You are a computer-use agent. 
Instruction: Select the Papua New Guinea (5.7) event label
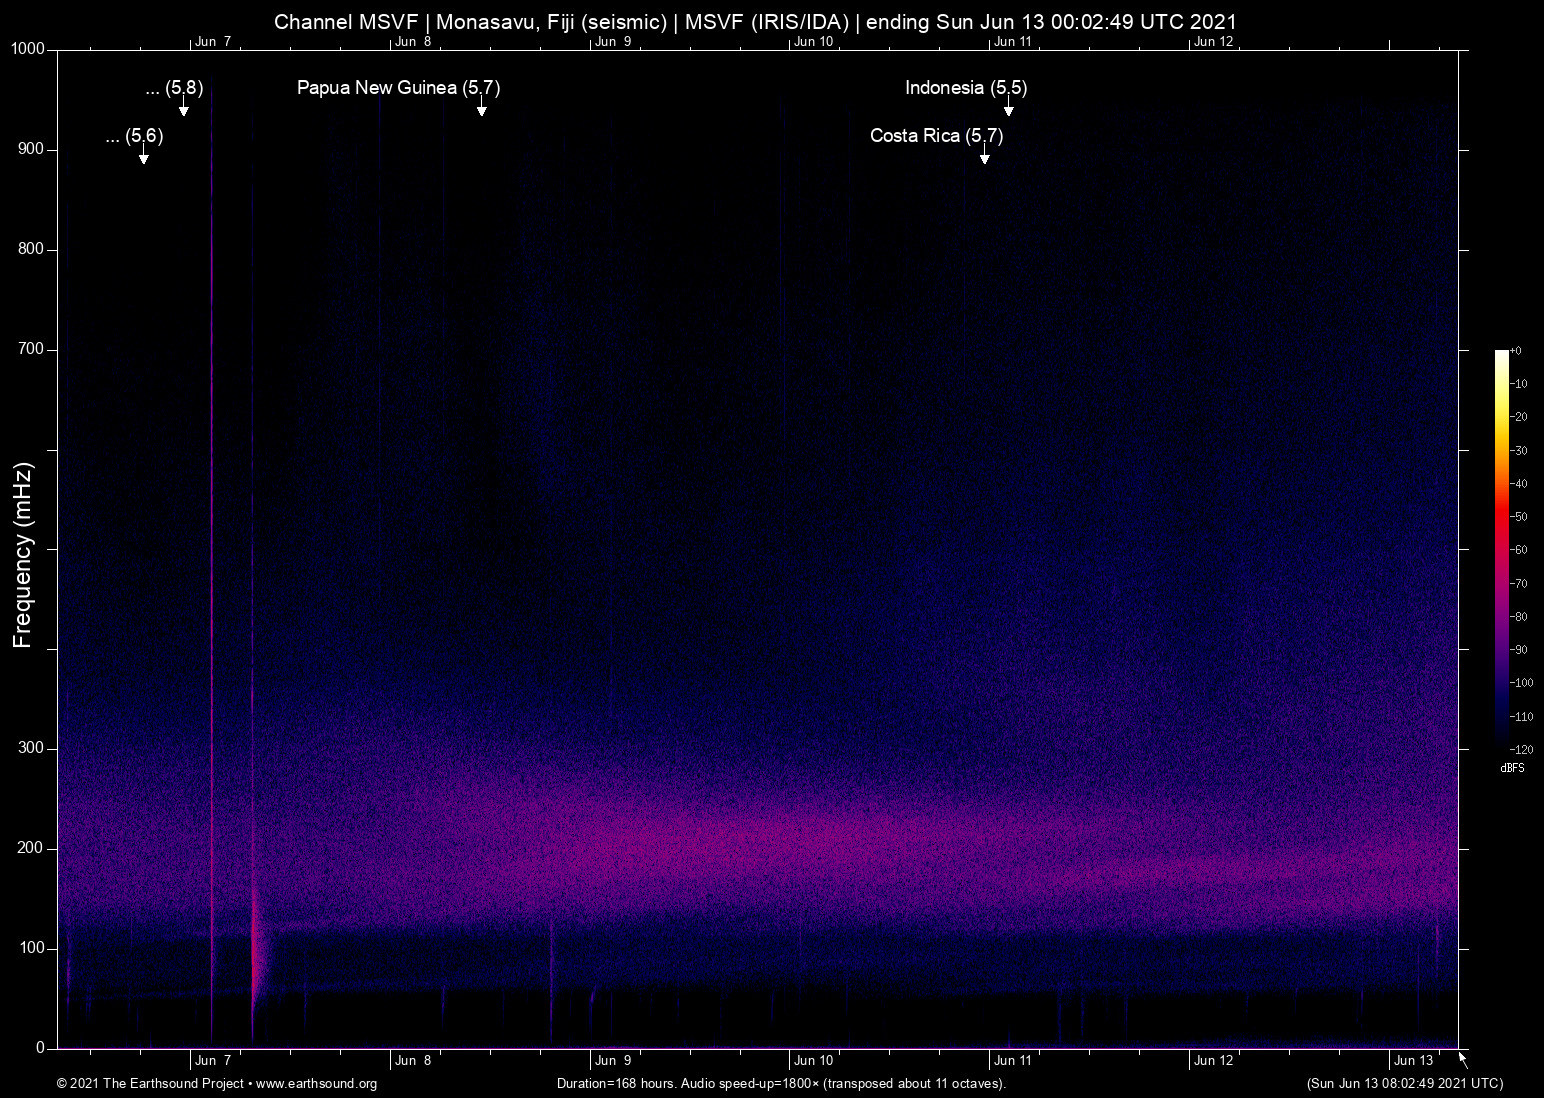[x=398, y=88]
